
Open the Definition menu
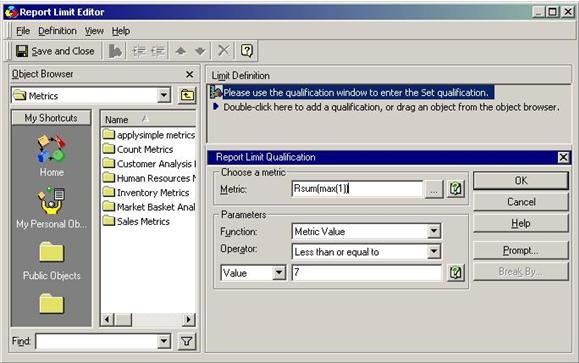57,31
